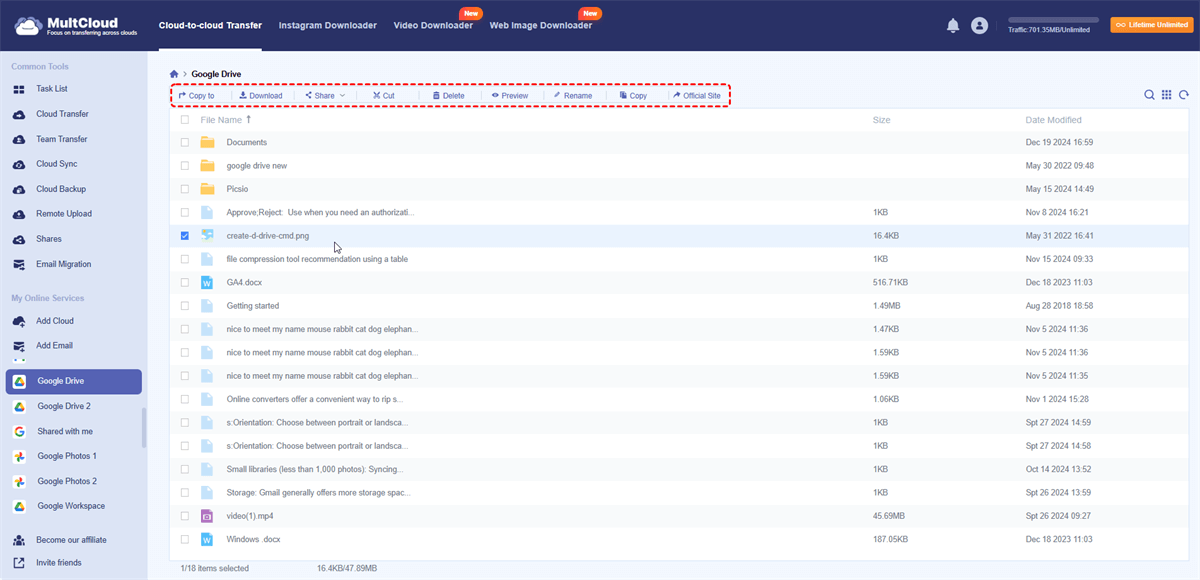Select Google Drive in sidebar

click(x=73, y=381)
